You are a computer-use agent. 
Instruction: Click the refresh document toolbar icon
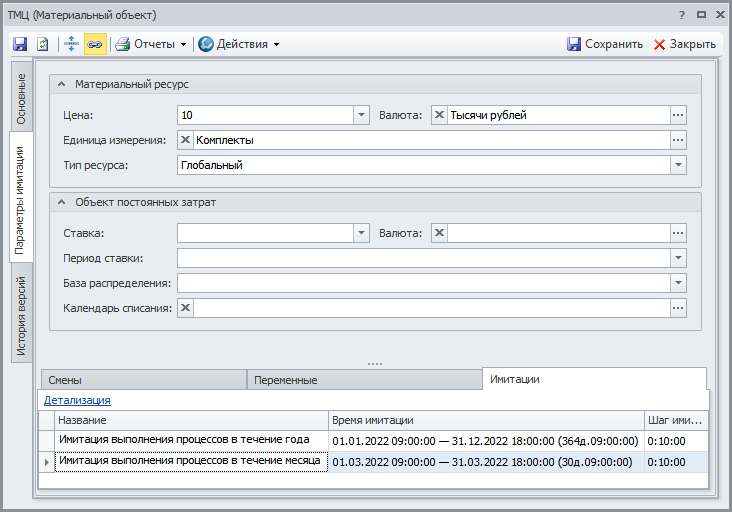pyautogui.click(x=43, y=44)
